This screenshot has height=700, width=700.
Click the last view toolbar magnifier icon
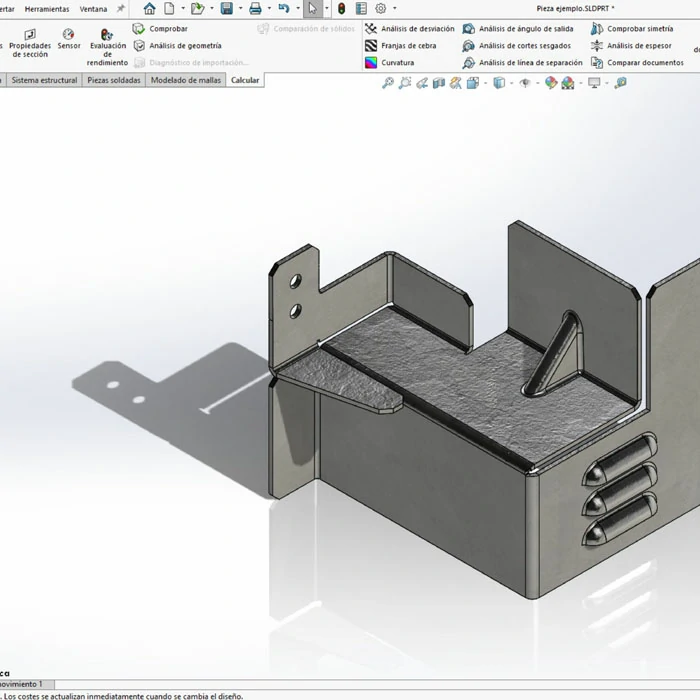point(621,83)
